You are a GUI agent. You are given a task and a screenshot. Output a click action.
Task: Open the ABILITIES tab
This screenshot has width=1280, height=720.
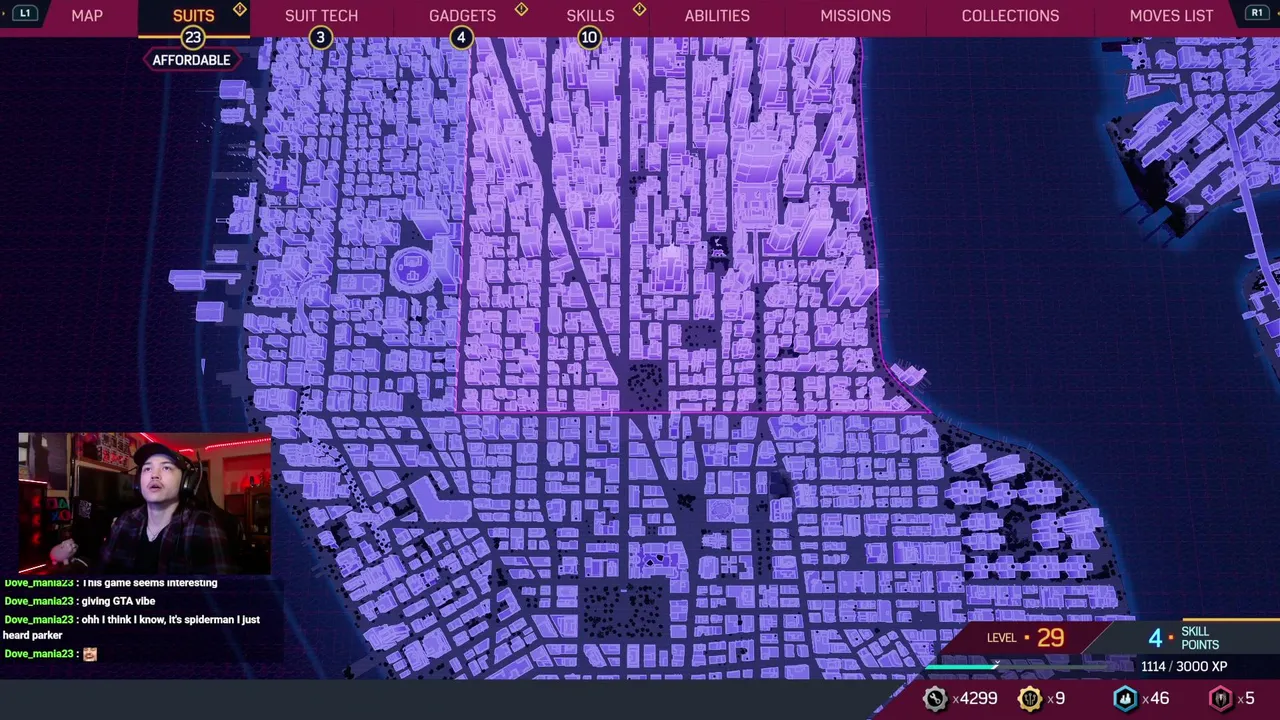pos(717,16)
